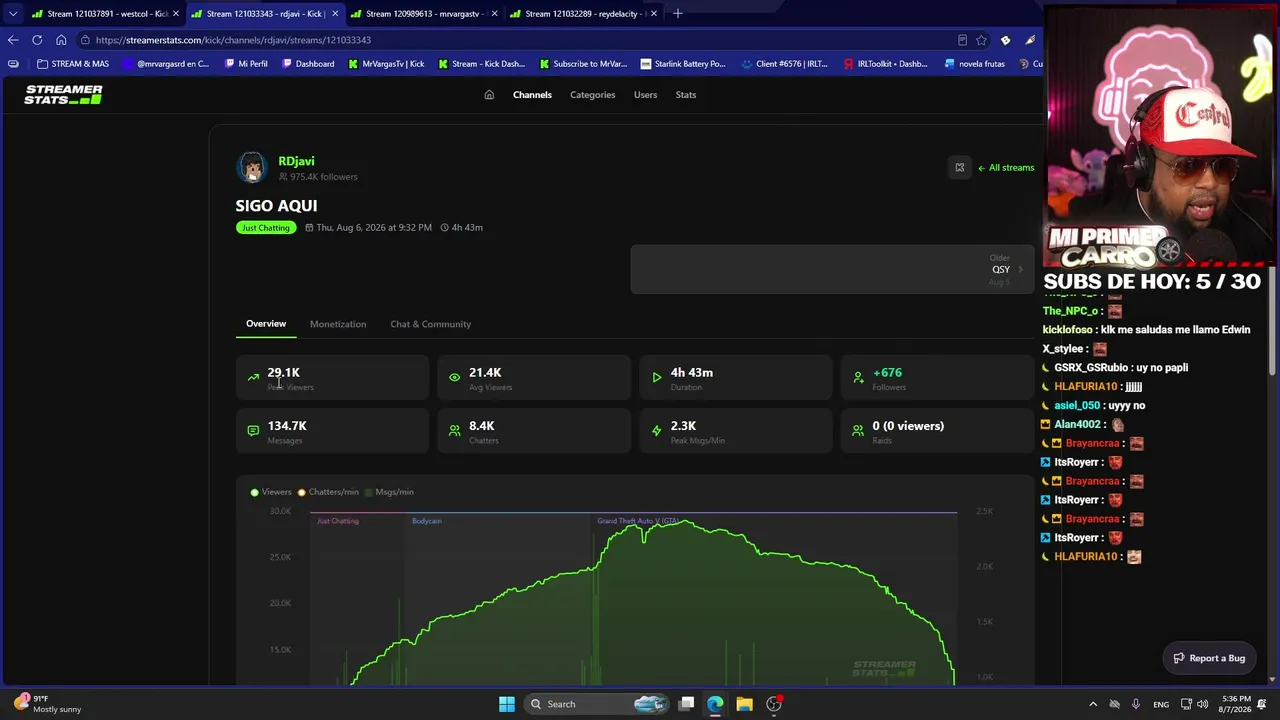Viewport: 1280px width, 720px height.
Task: Click the Raids people icon
Action: [x=858, y=431]
